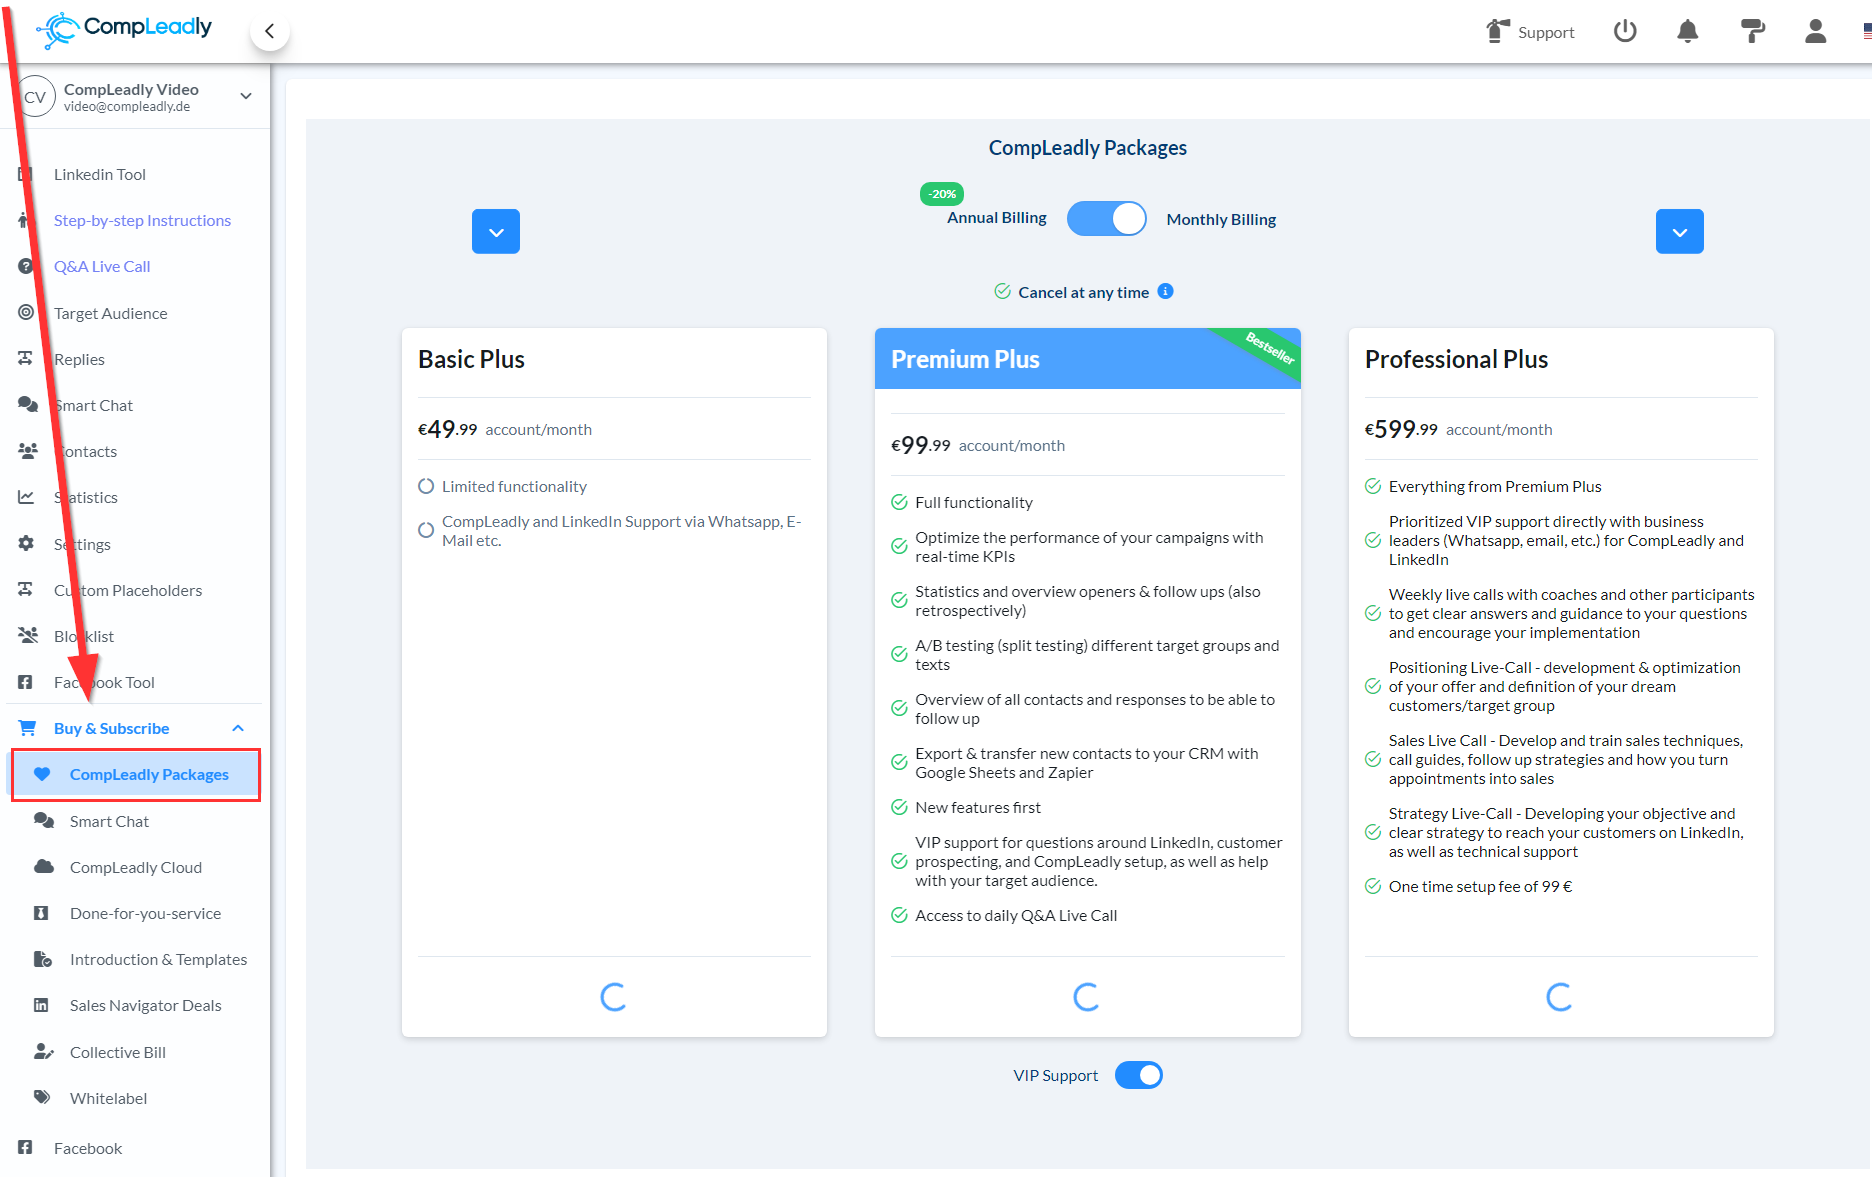Click the info icon next to Cancel at any time

pyautogui.click(x=1165, y=291)
